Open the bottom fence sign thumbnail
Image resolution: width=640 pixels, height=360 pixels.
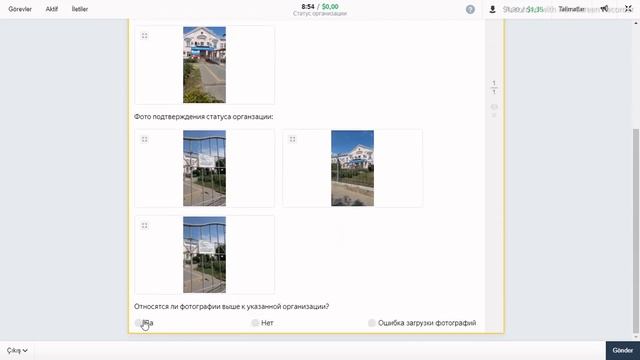click(x=204, y=255)
